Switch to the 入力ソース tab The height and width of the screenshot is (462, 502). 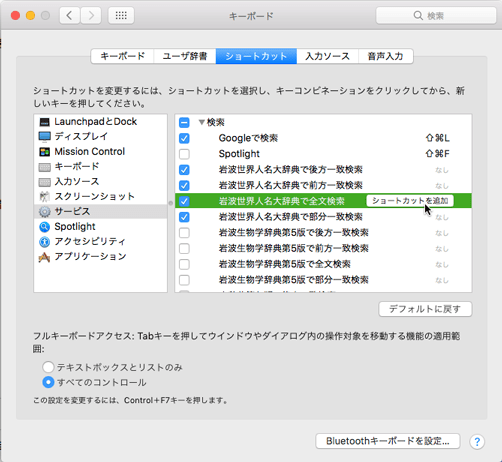coord(328,56)
